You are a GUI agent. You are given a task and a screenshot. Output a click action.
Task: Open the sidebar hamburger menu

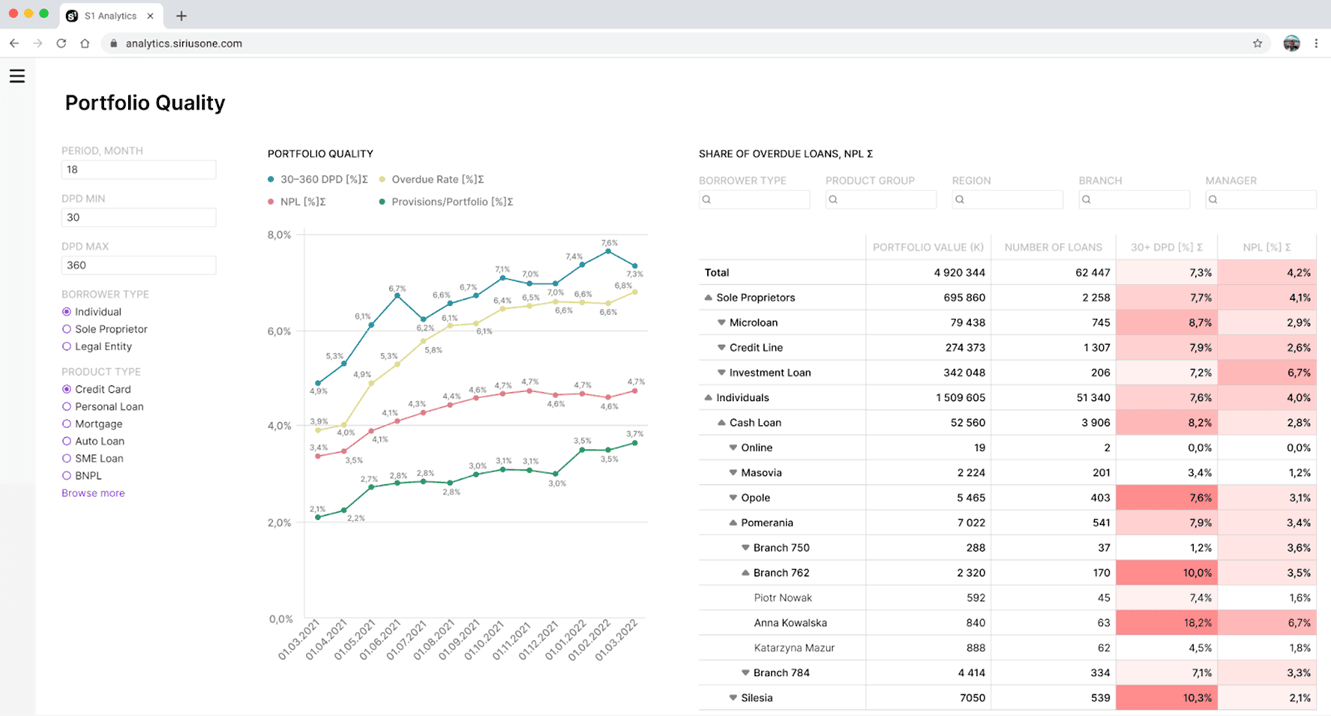17,76
